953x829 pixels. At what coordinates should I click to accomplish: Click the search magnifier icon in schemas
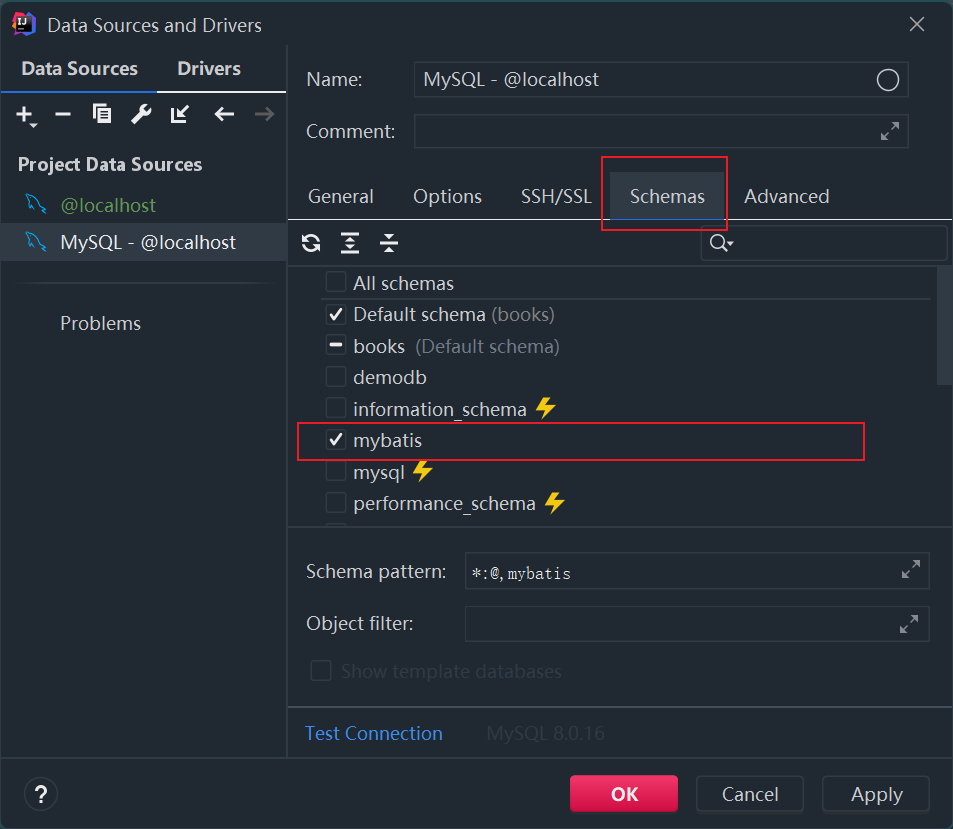point(721,243)
